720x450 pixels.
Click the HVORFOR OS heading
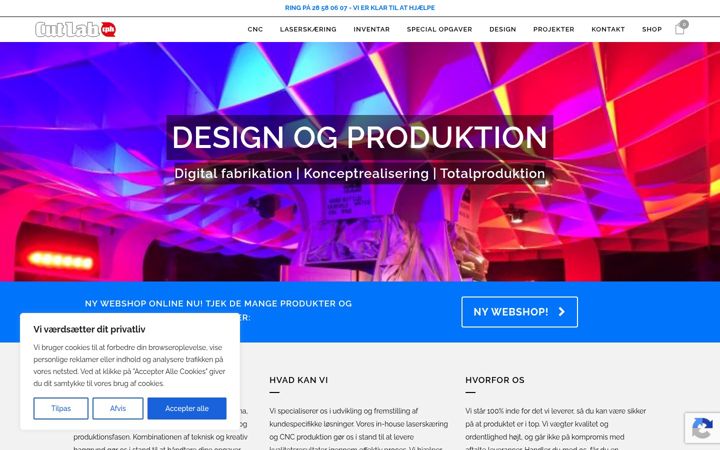pos(495,380)
